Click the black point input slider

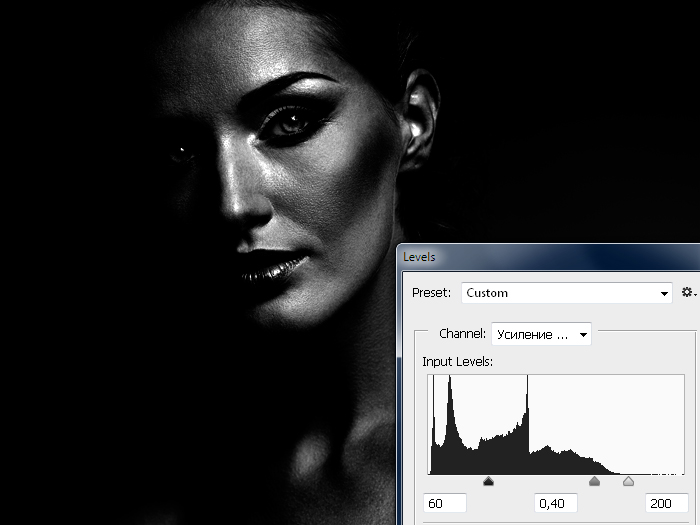(x=488, y=481)
